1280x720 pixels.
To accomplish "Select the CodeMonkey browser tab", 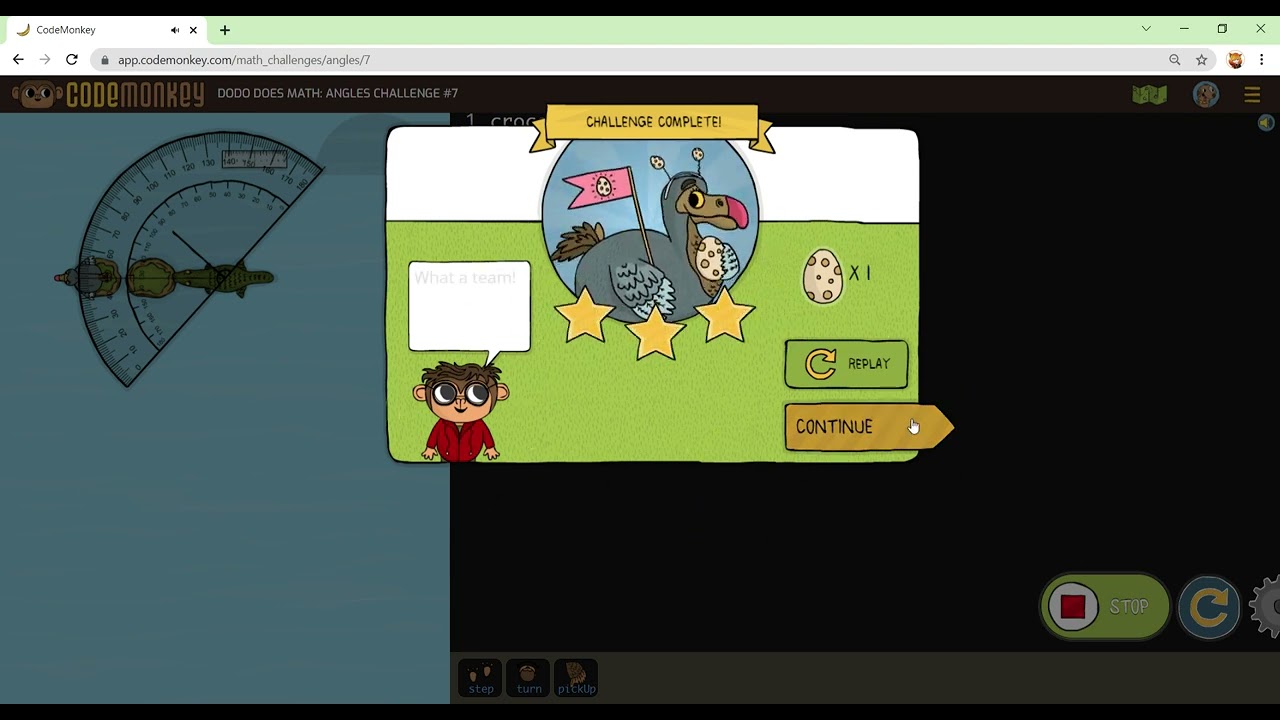I will click(x=108, y=30).
